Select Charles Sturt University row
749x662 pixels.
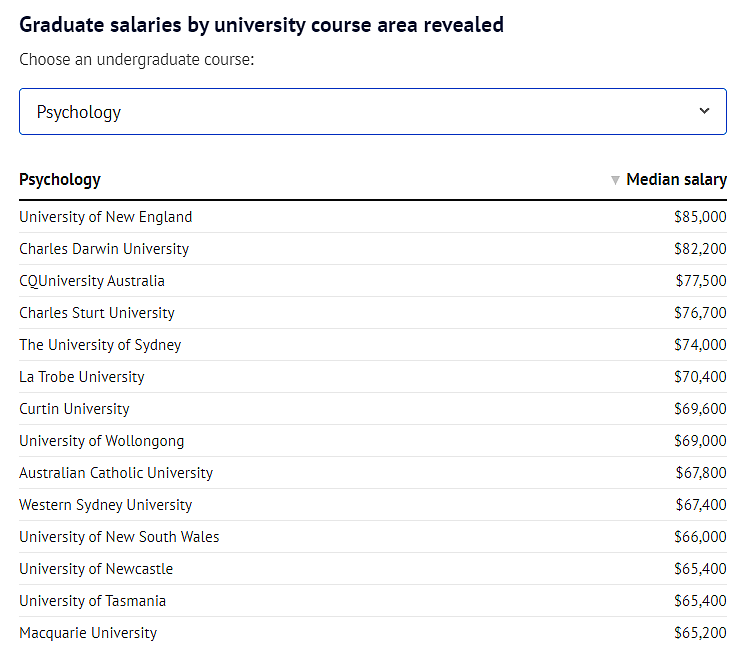(x=373, y=313)
